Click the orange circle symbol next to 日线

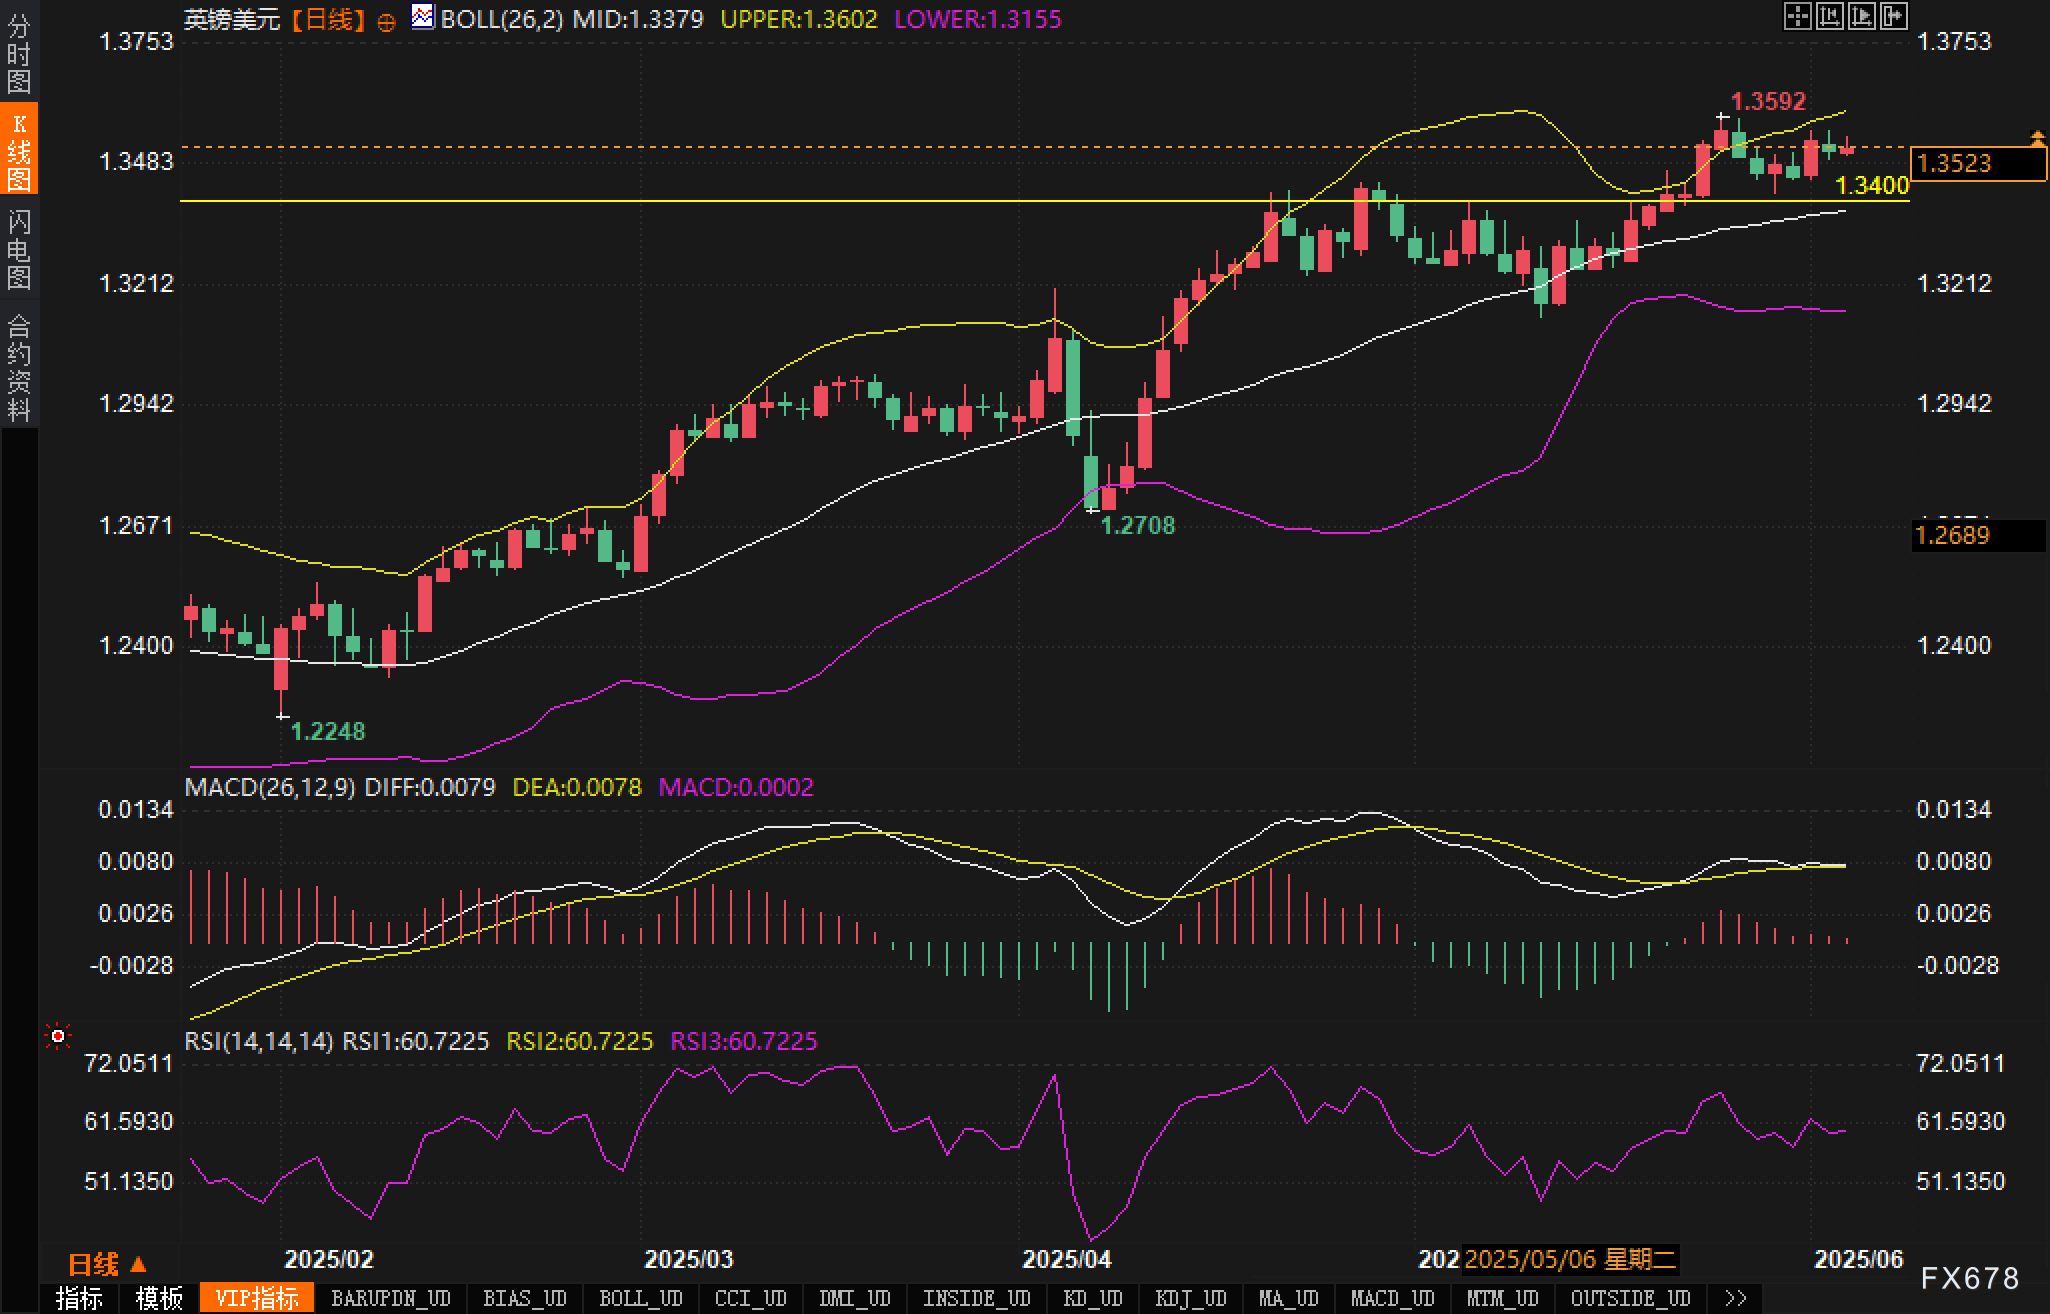tap(386, 22)
